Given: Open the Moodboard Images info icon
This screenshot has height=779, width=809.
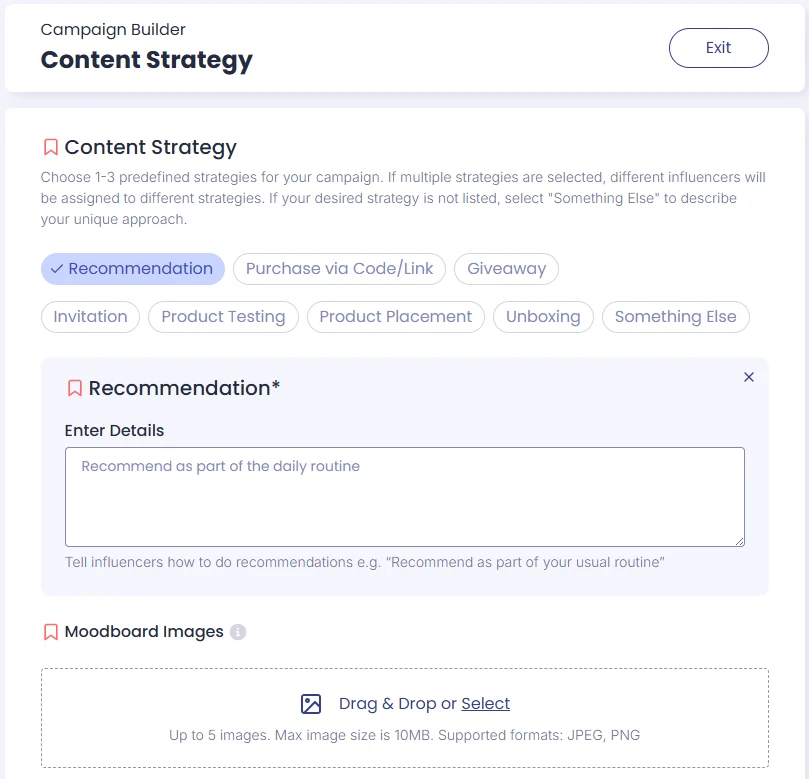Looking at the screenshot, I should (238, 631).
